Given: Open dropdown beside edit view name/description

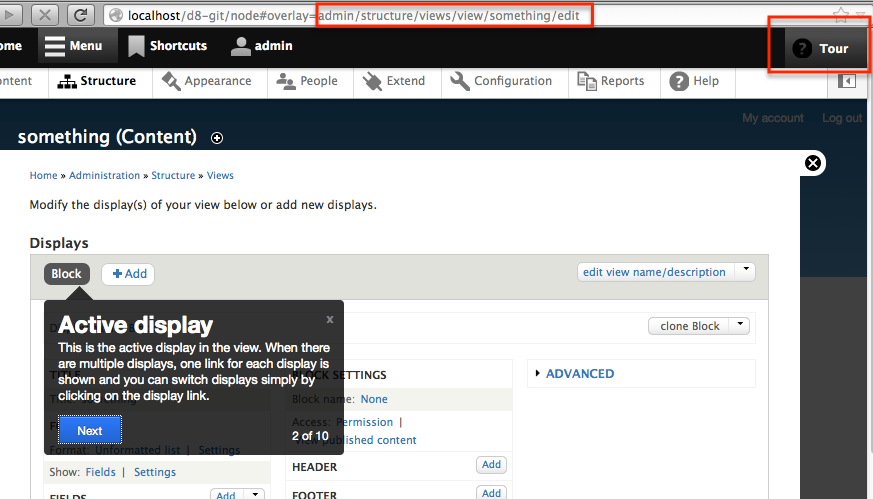Looking at the screenshot, I should point(746,271).
